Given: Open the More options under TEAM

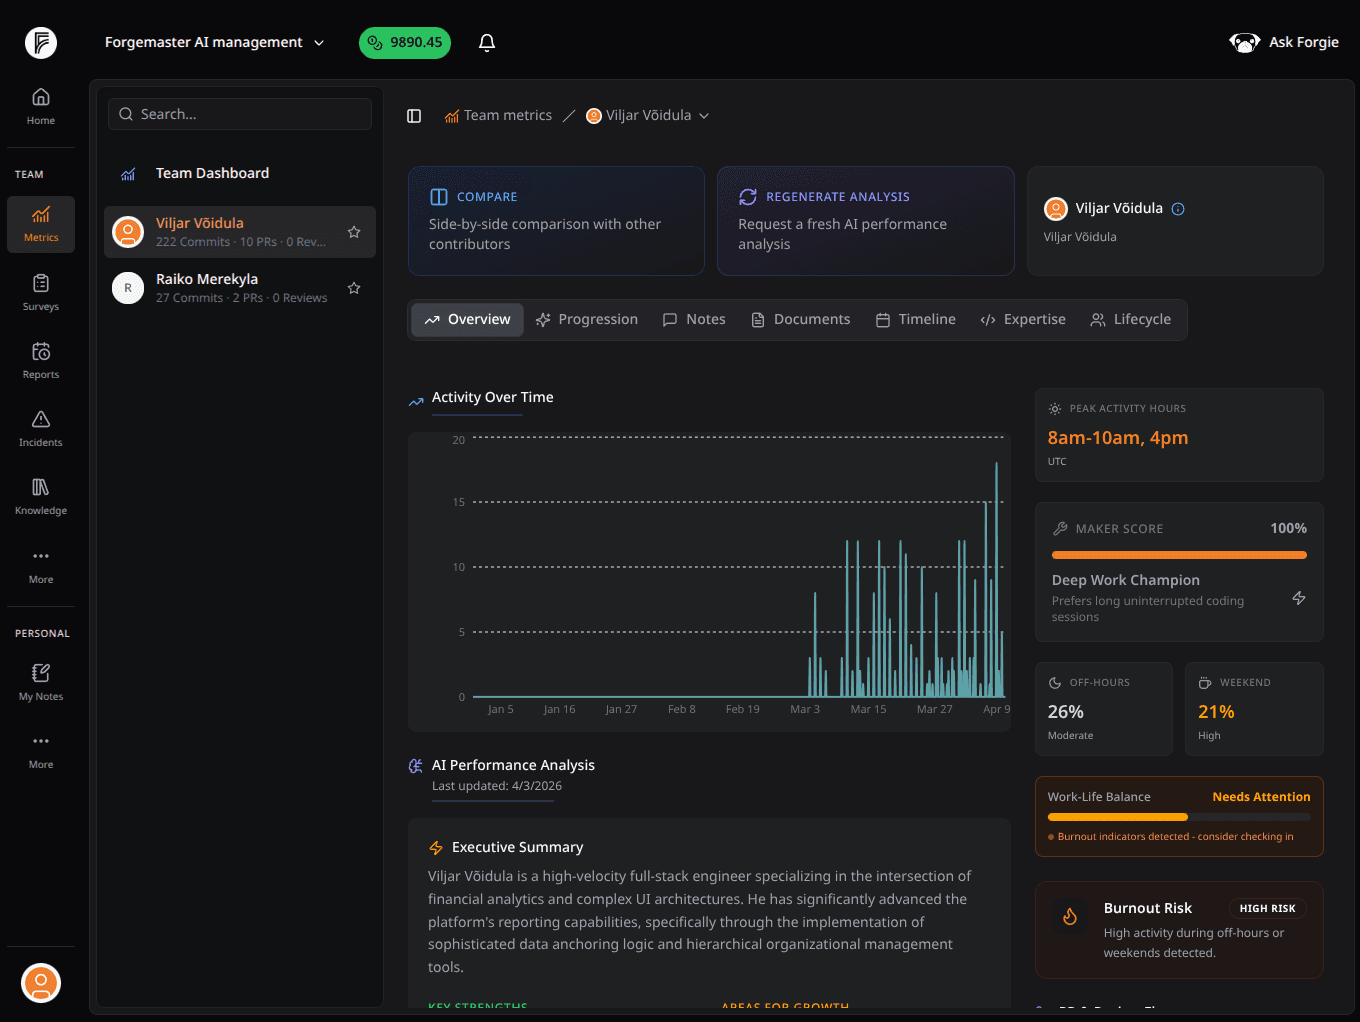Looking at the screenshot, I should click(x=40, y=565).
